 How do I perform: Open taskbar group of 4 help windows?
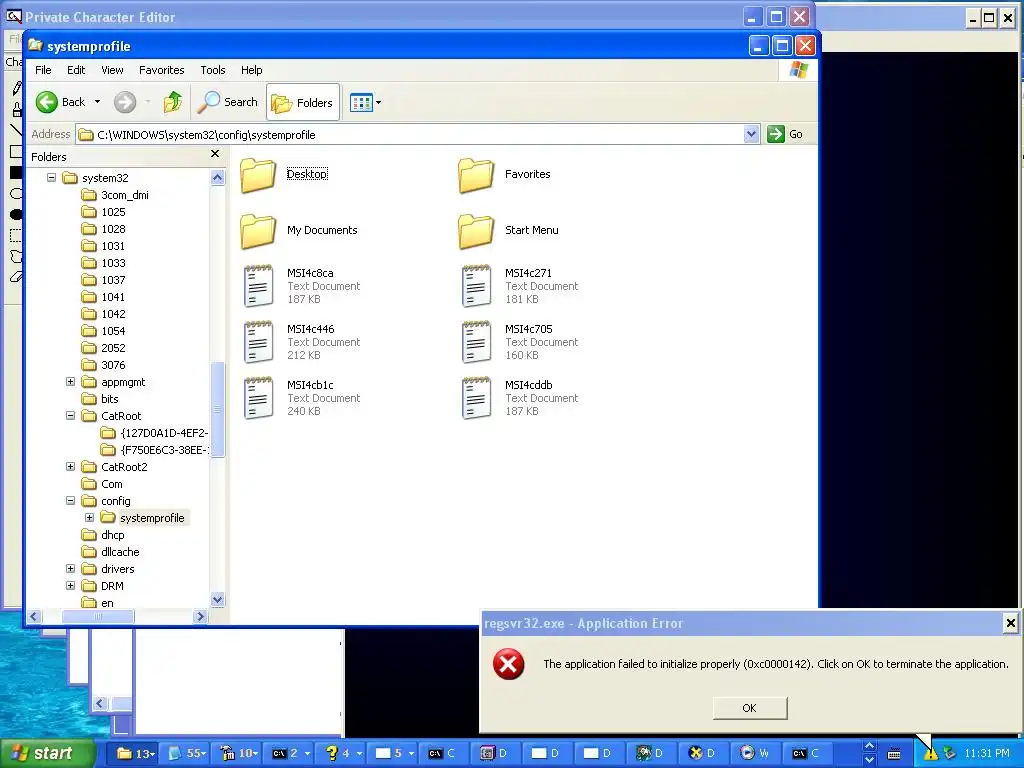click(x=342, y=753)
